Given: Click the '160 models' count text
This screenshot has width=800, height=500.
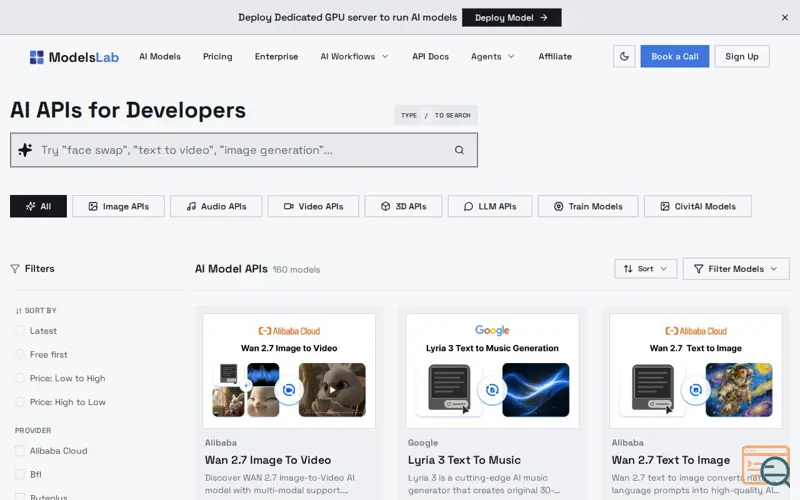Looking at the screenshot, I should 296,270.
